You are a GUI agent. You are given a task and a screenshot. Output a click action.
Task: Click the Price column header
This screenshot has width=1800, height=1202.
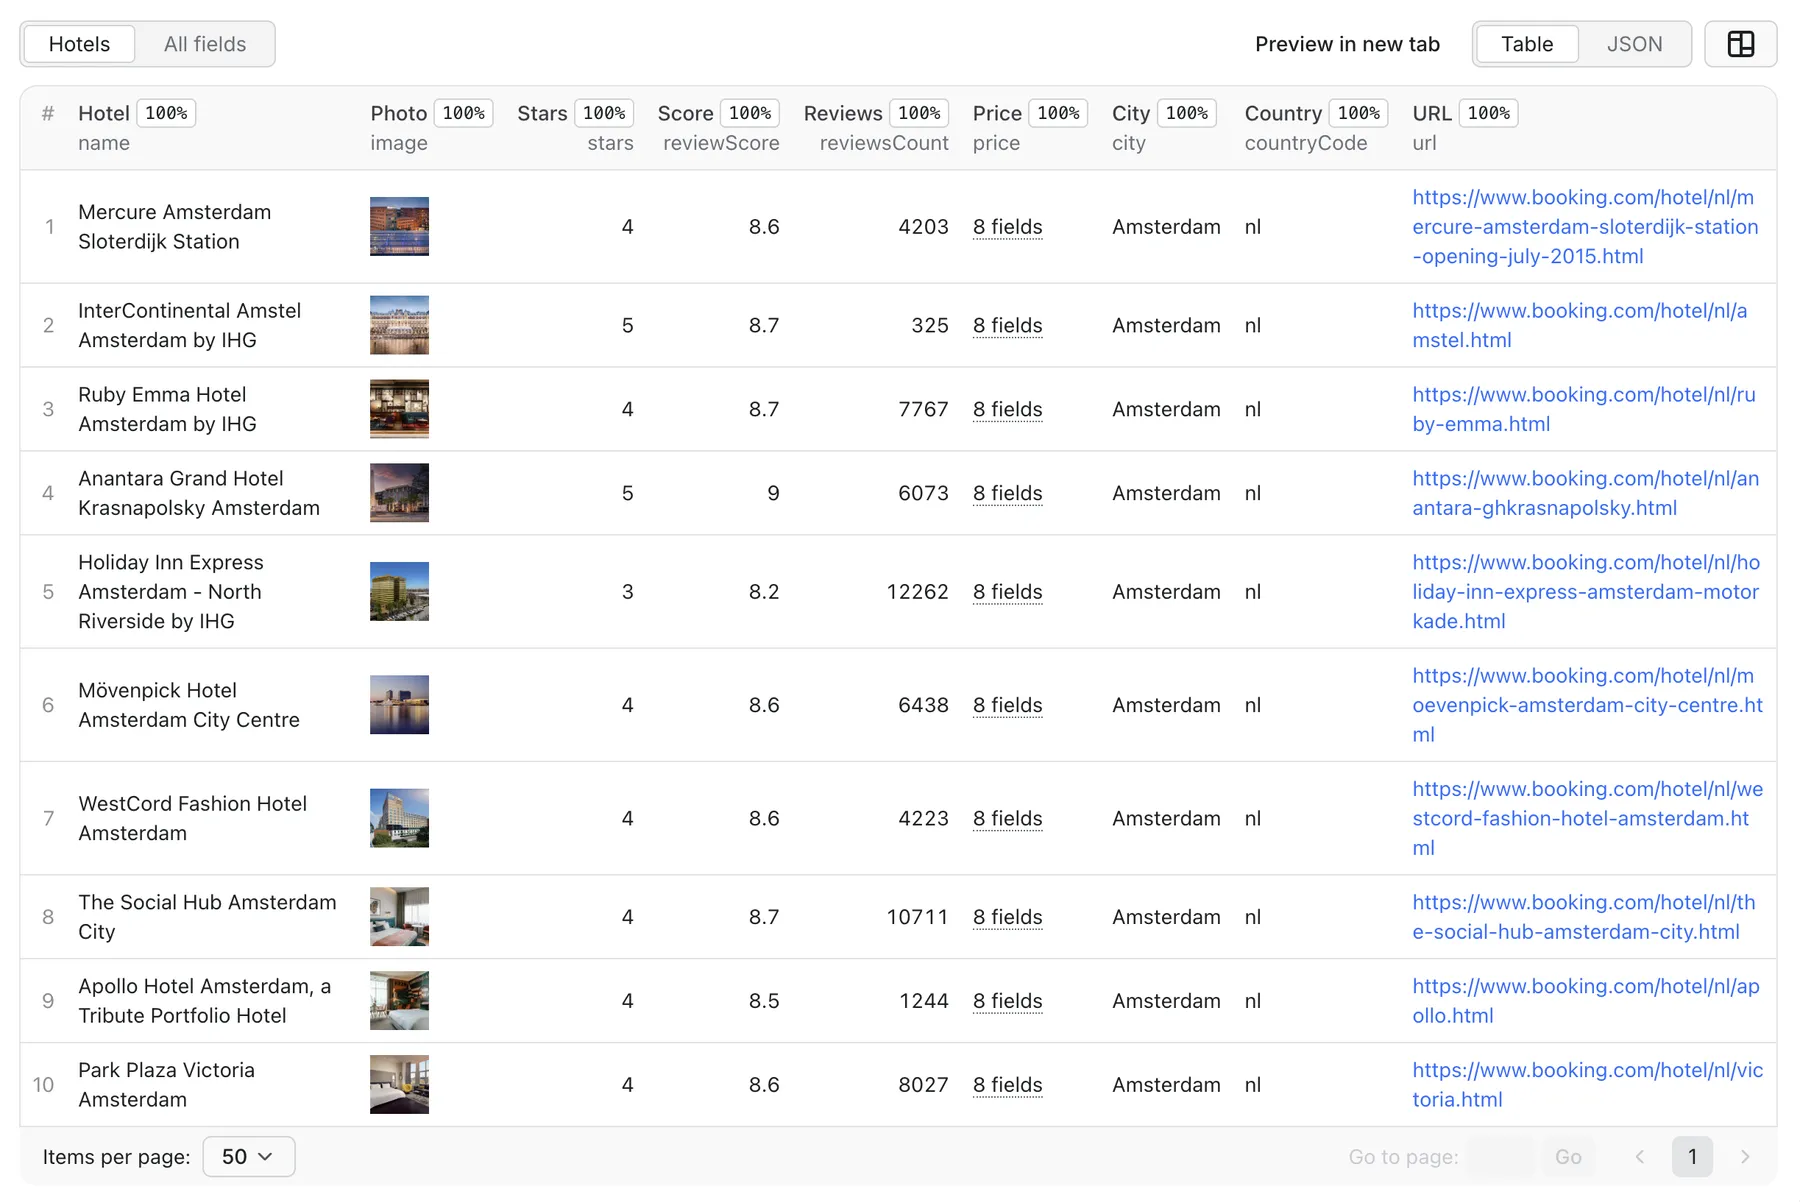[x=997, y=113]
